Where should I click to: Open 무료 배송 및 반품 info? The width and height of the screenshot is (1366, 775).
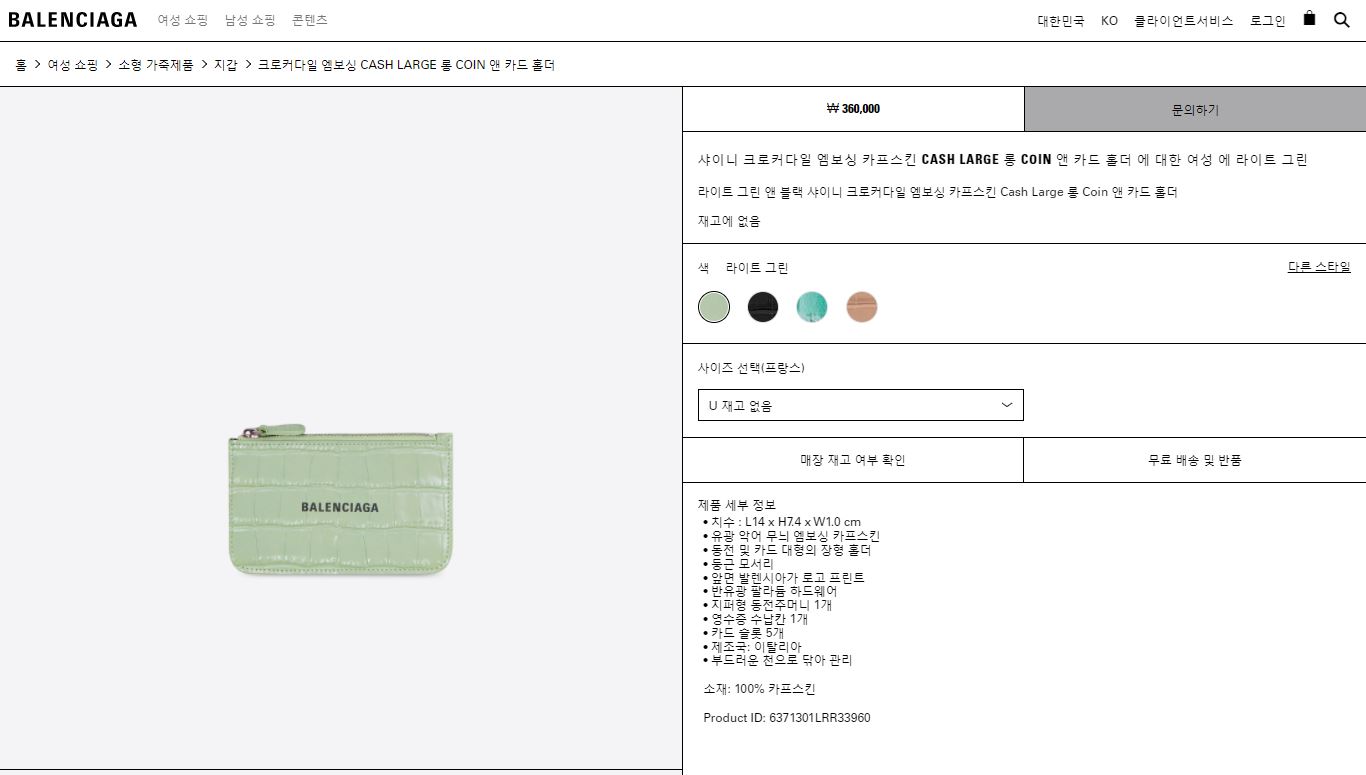coord(1195,460)
